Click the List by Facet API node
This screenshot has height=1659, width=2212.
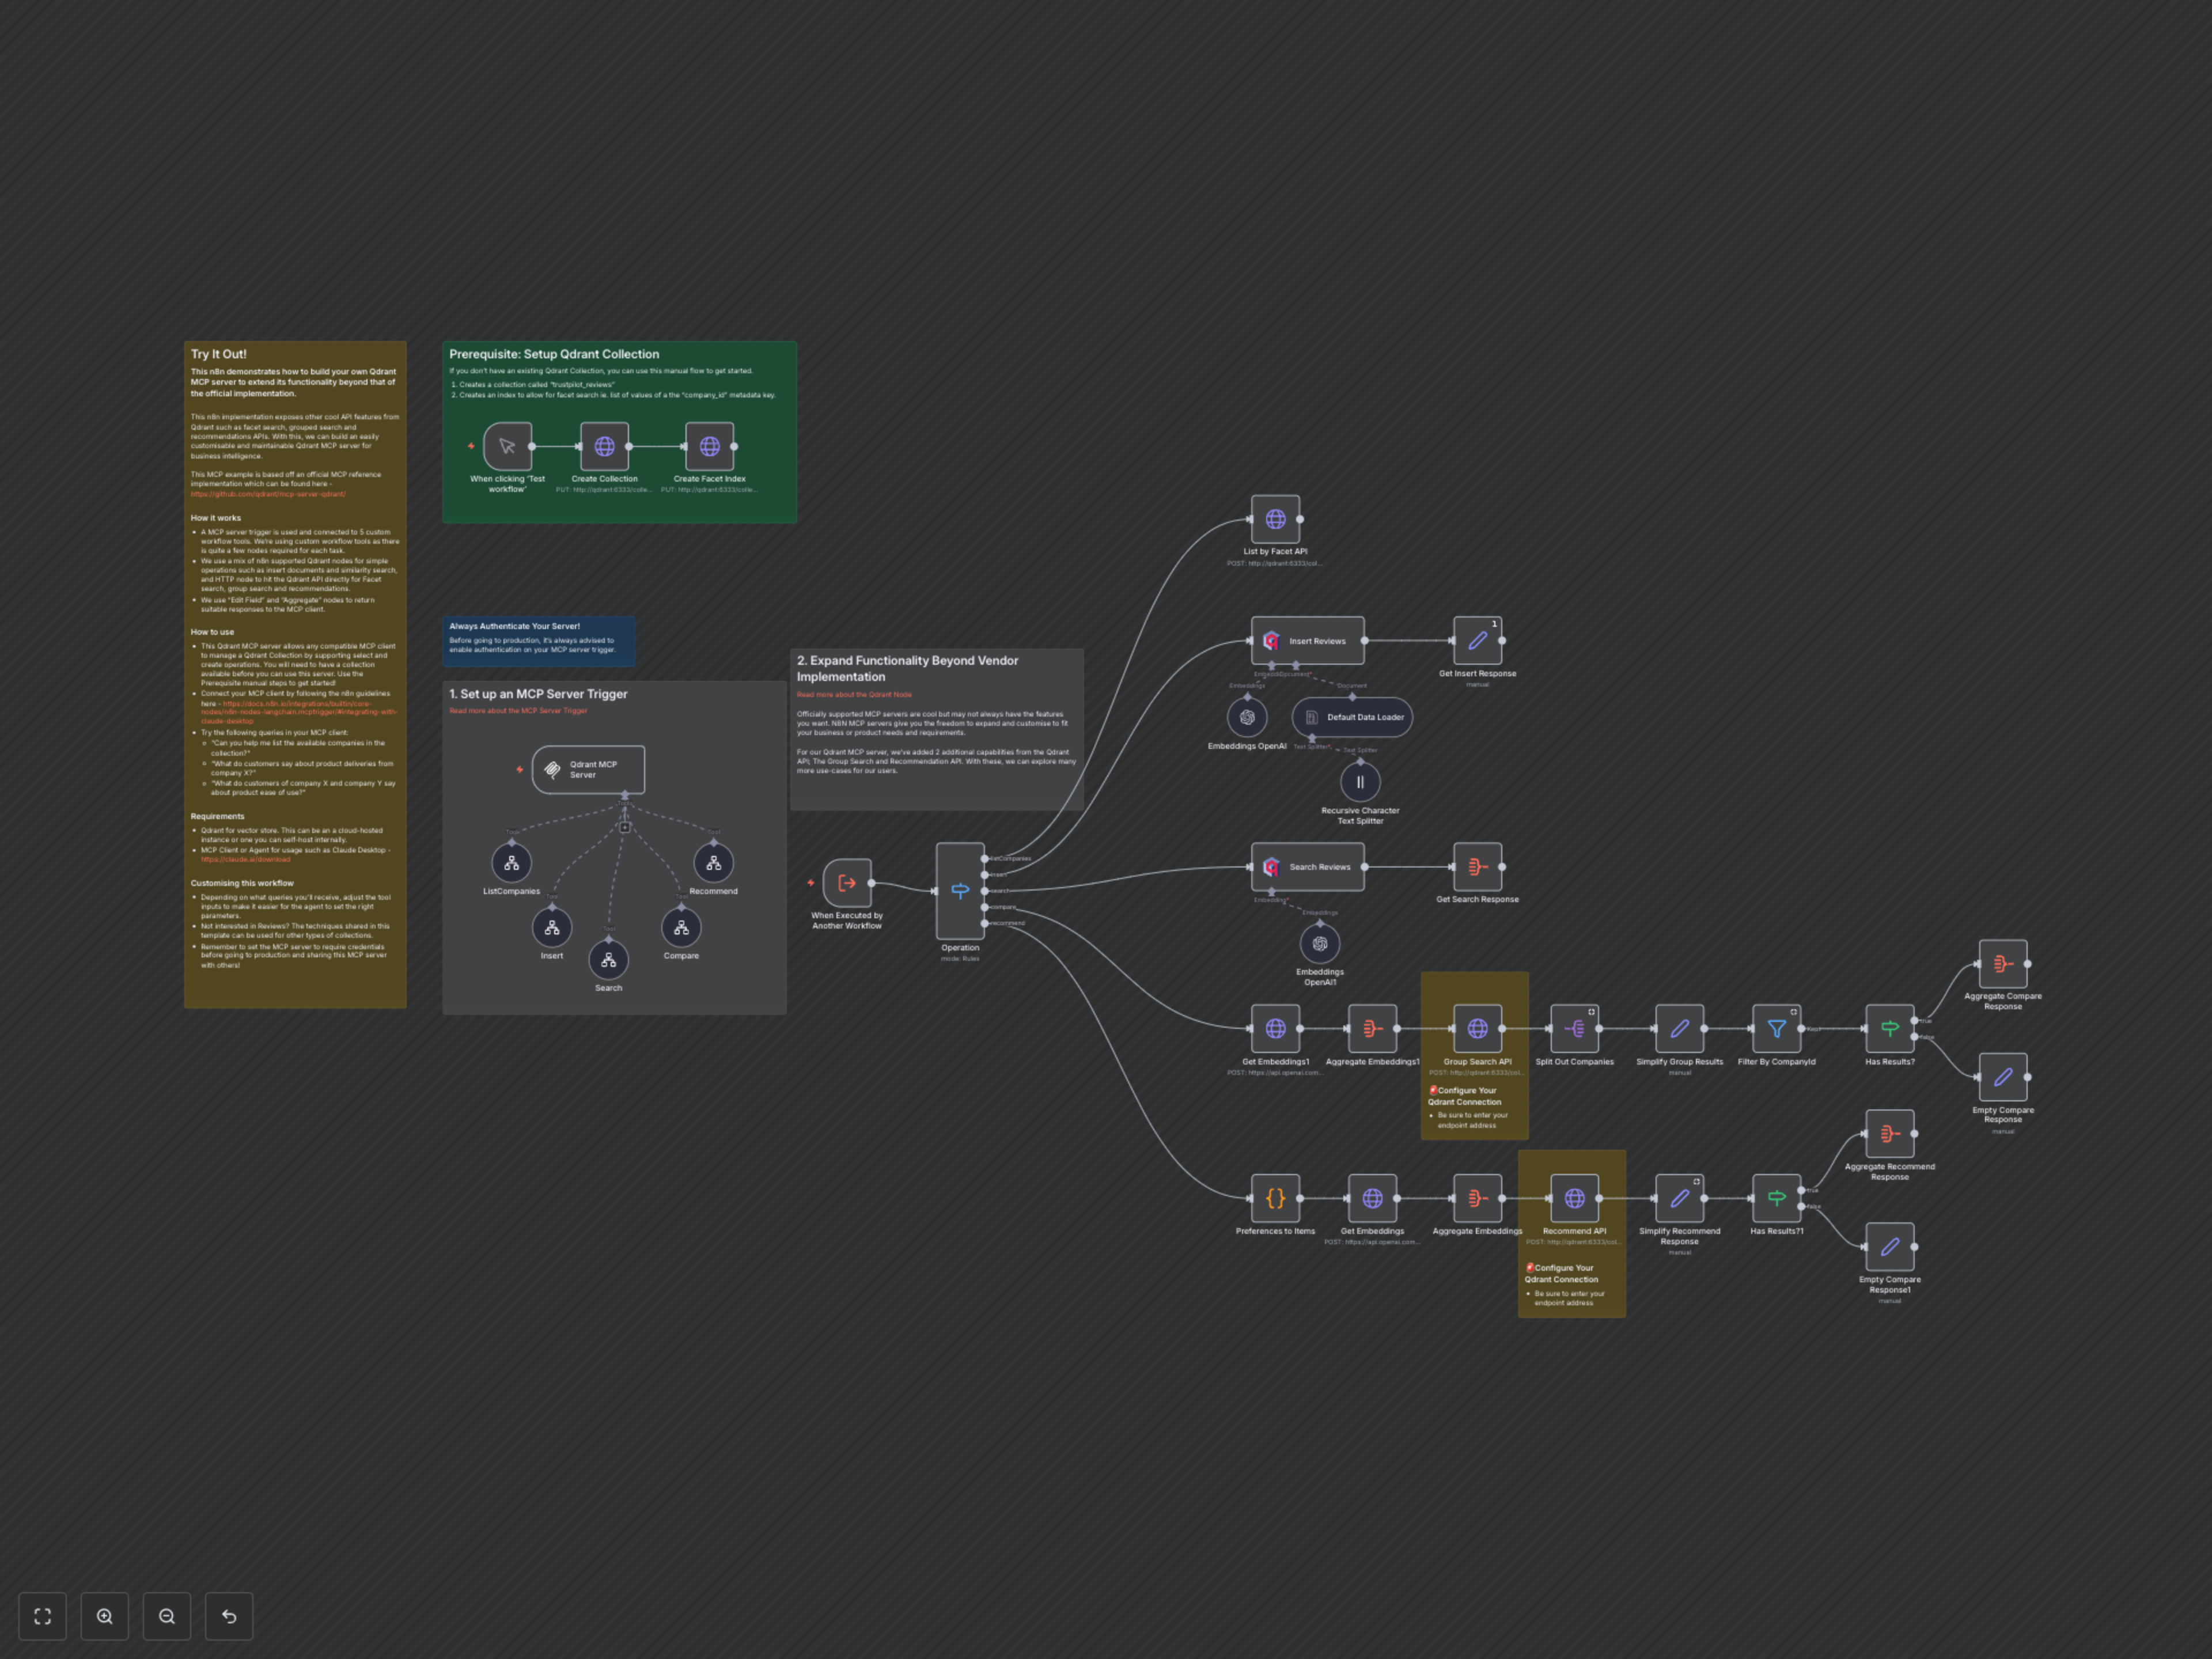click(x=1275, y=519)
